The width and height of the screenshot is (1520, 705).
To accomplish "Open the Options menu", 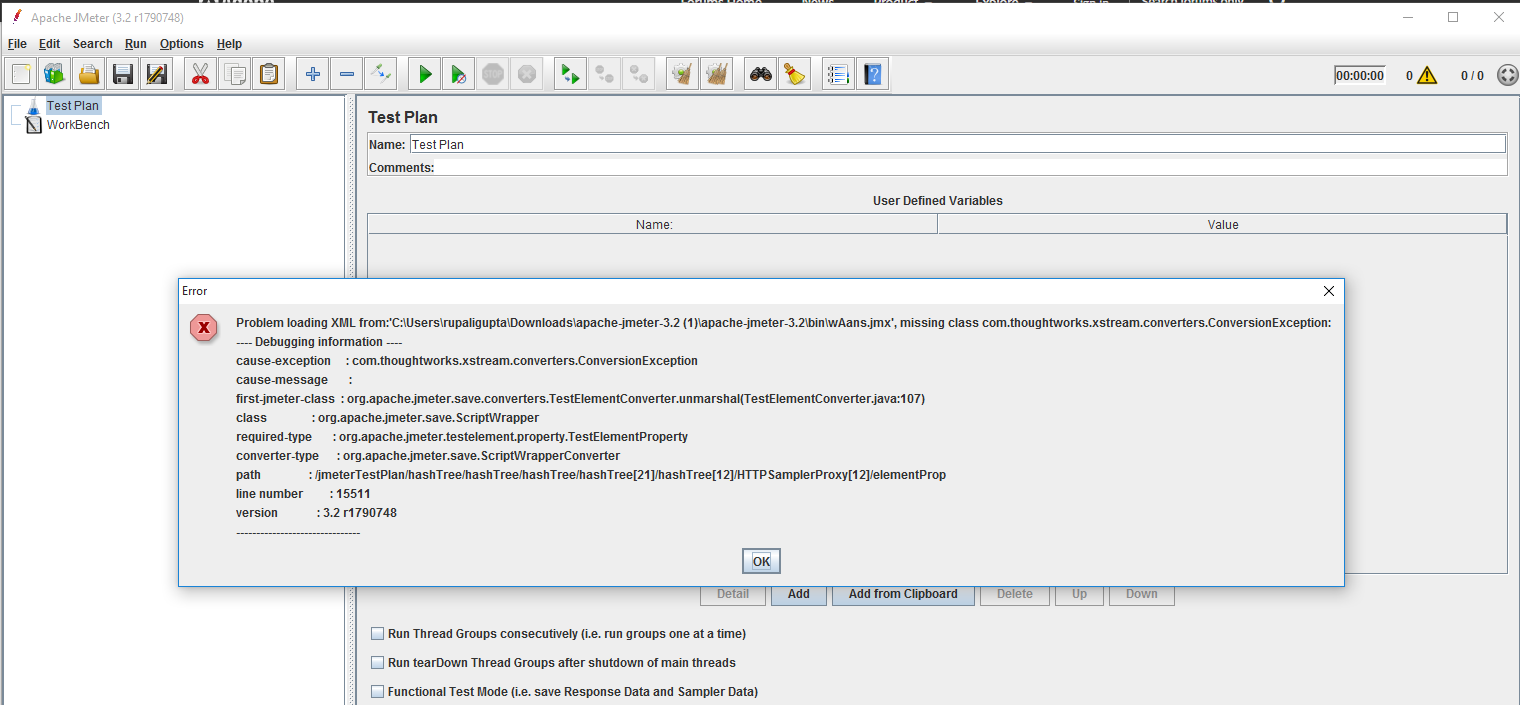I will pyautogui.click(x=182, y=44).
